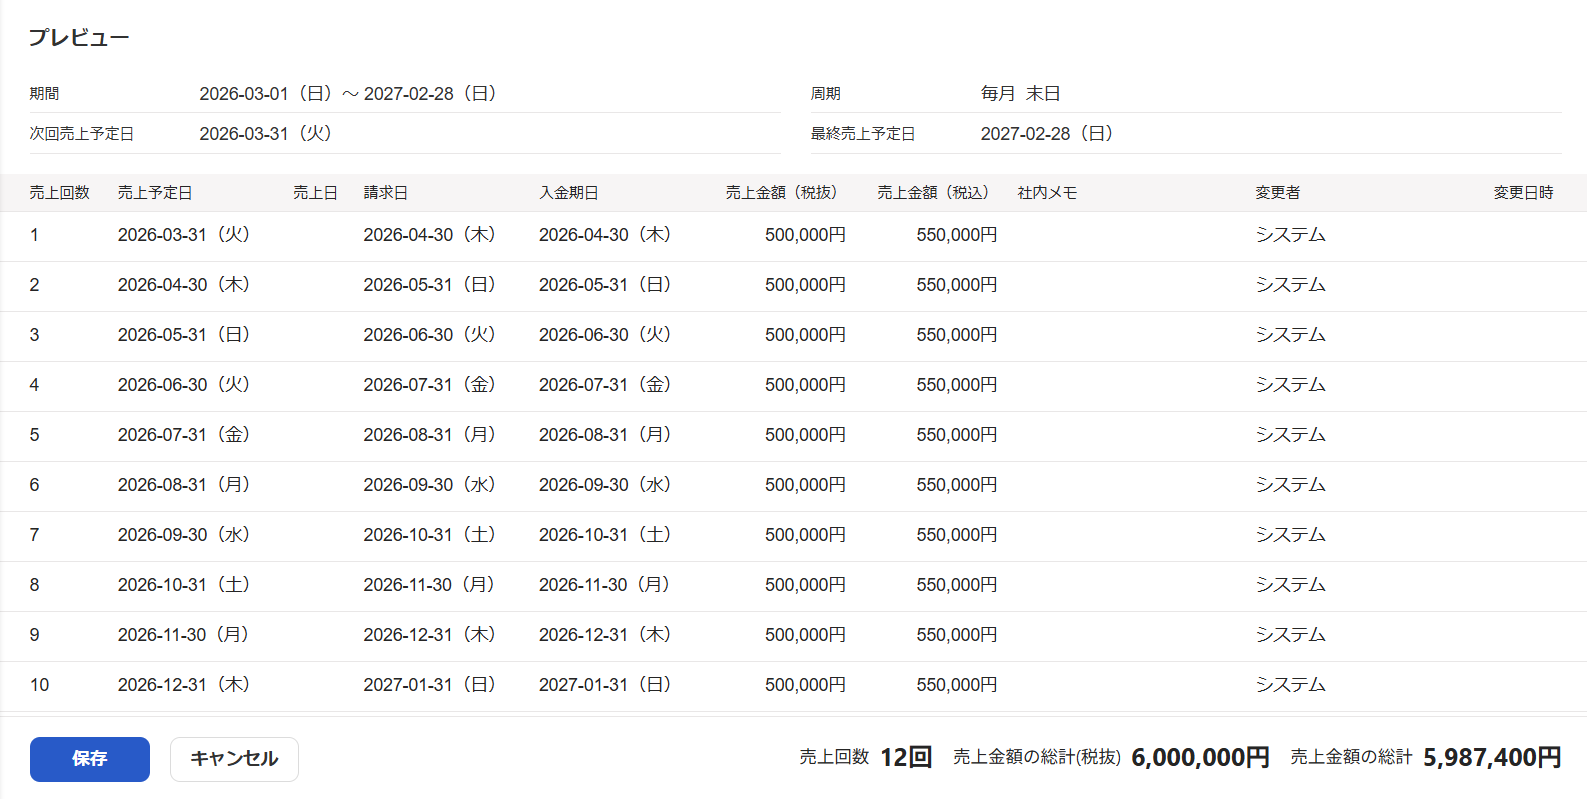The width and height of the screenshot is (1587, 799).
Task: Click the 請求日 column header
Action: 385,193
